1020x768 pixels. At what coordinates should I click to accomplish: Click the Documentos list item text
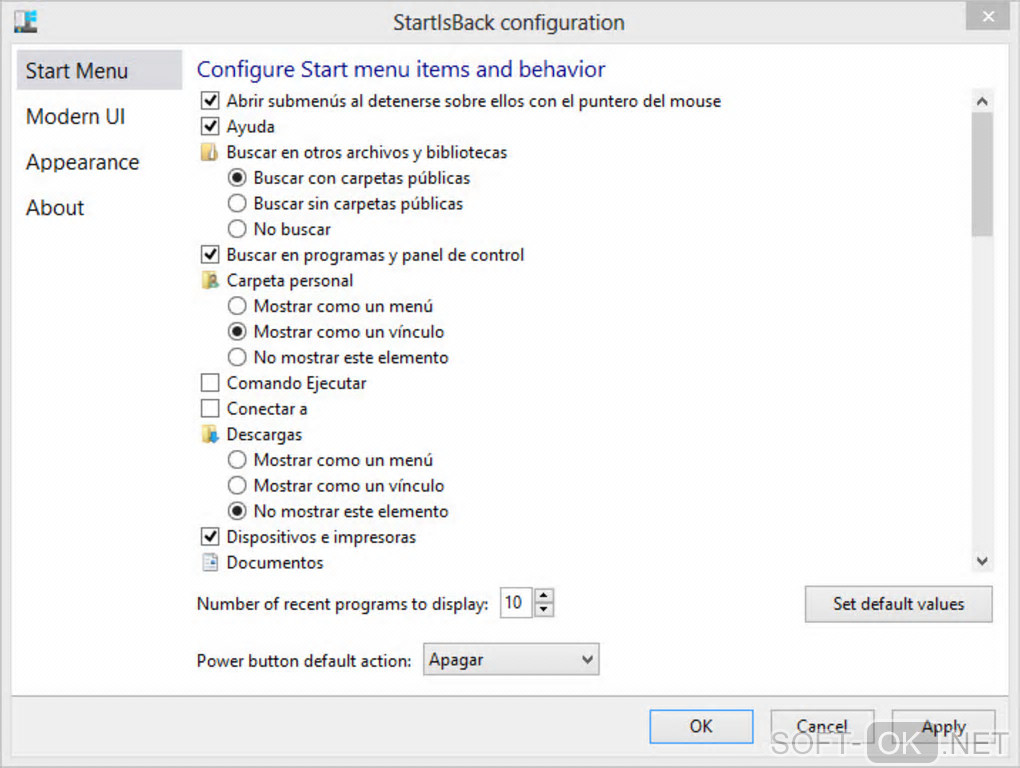point(275,563)
